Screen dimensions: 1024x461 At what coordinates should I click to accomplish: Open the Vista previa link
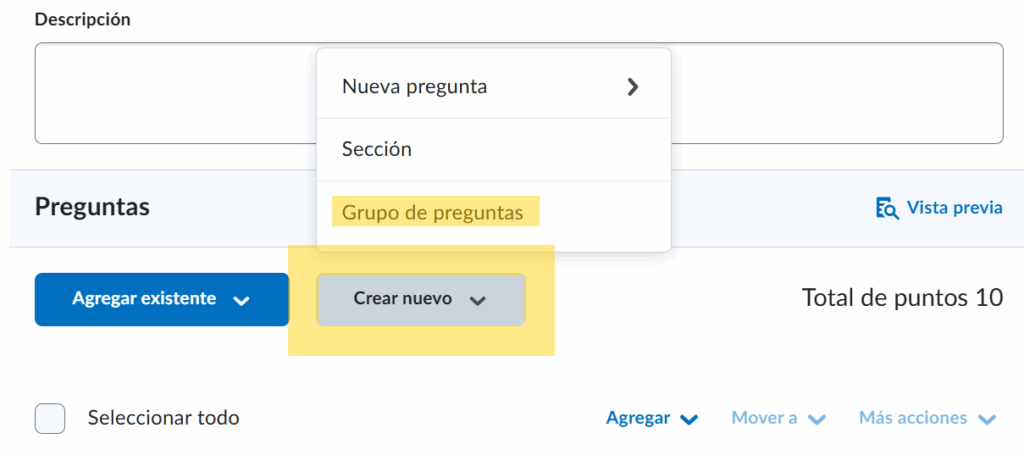pyautogui.click(x=954, y=208)
